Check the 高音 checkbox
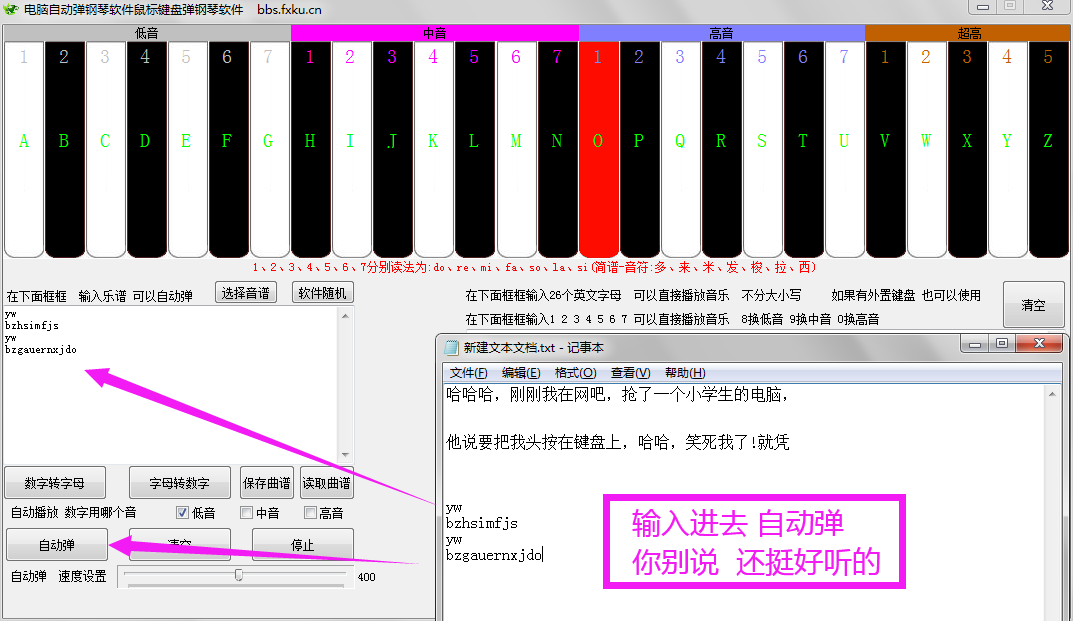Screen dimensions: 1073x621 click(x=310, y=513)
